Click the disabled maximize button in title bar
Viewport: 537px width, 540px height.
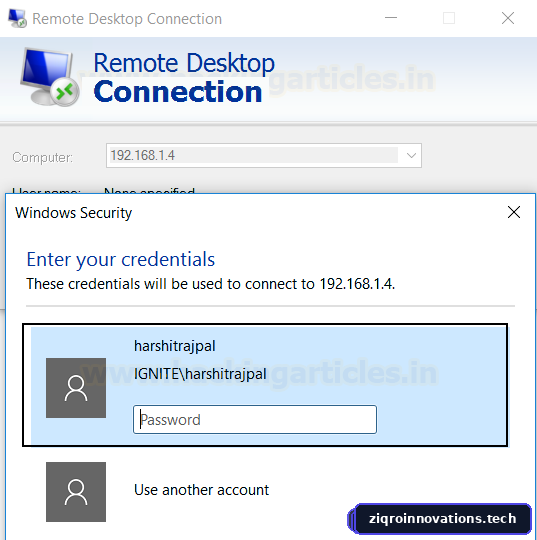pos(448,18)
